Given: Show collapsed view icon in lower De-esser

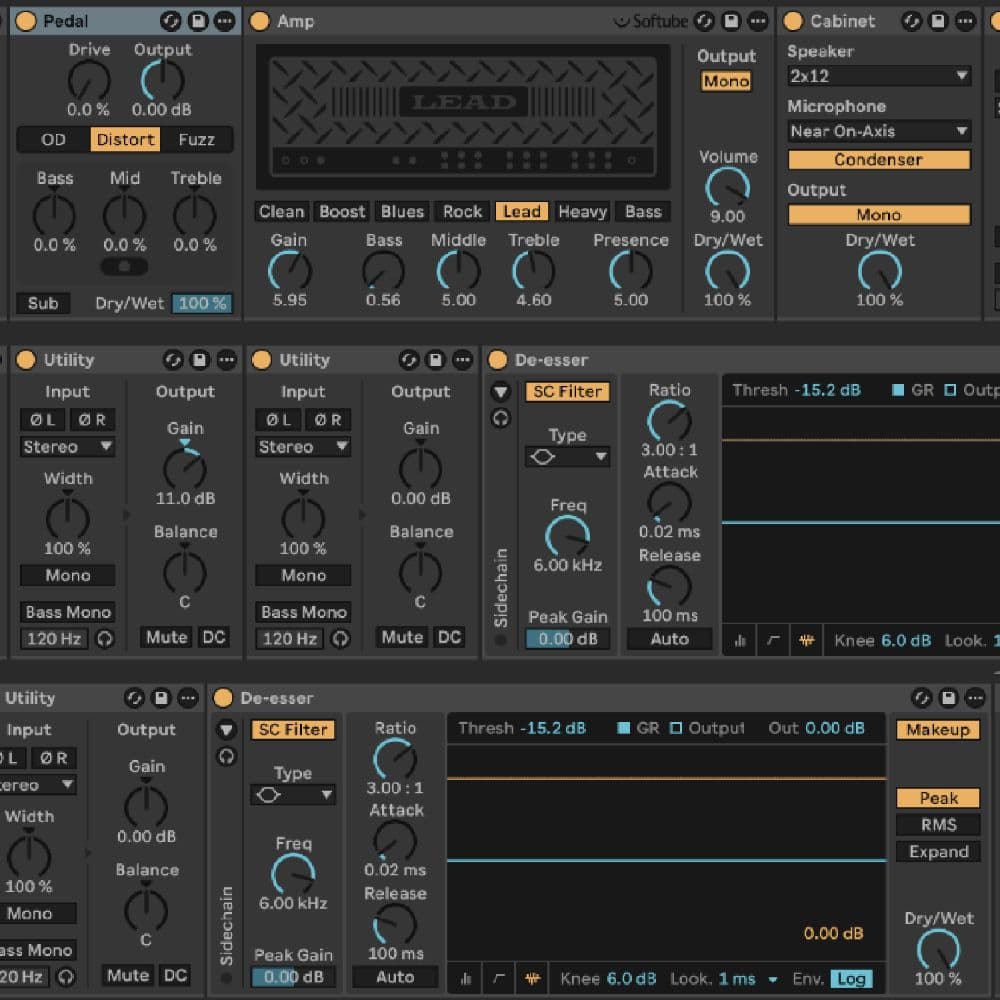Looking at the screenshot, I should 466,978.
